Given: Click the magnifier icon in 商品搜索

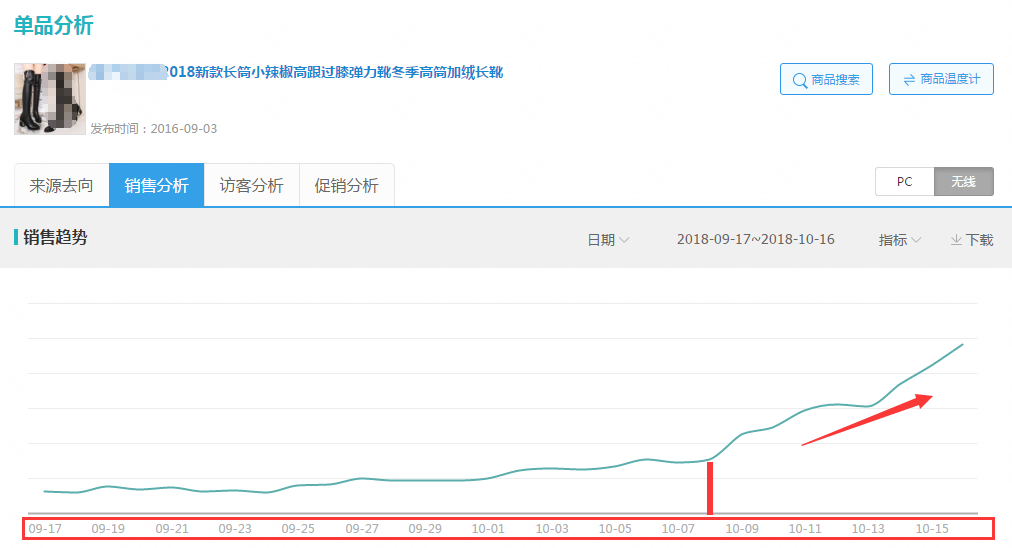Looking at the screenshot, I should click(800, 81).
